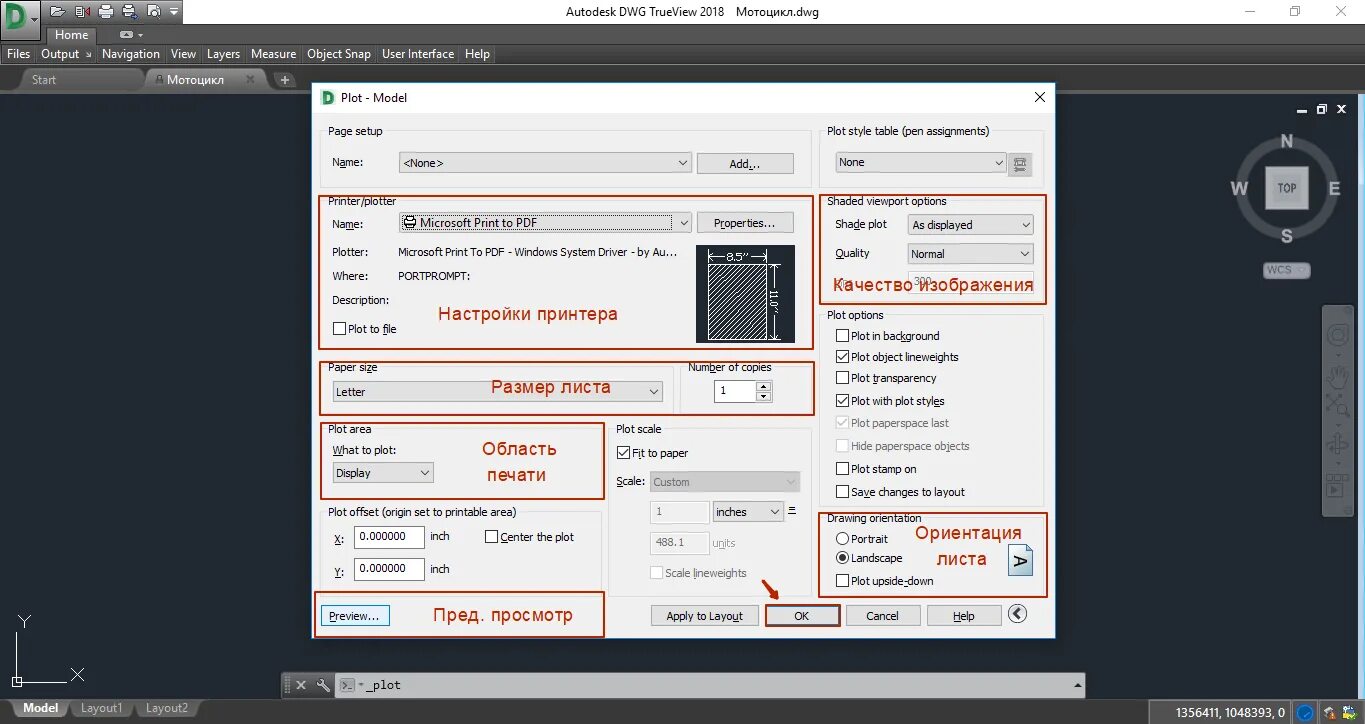
Task: Open the Layers ribbon panel
Action: point(223,54)
